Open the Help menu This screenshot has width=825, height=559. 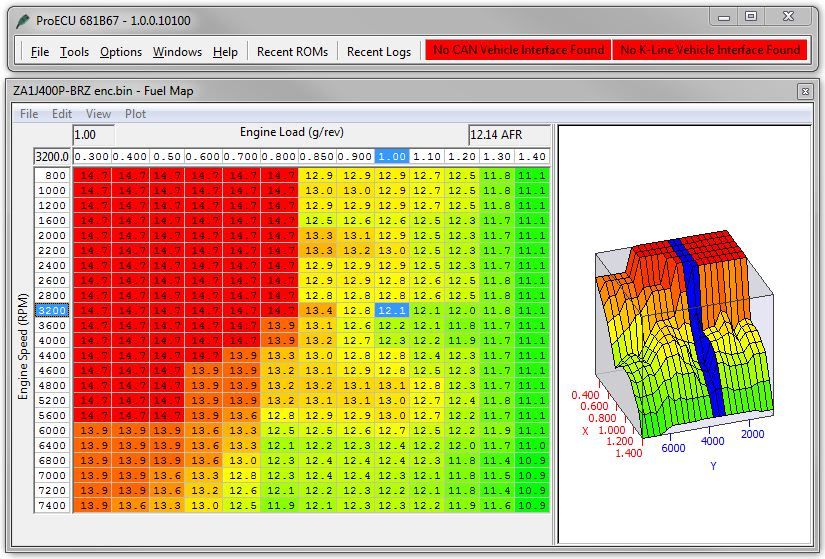(x=225, y=51)
